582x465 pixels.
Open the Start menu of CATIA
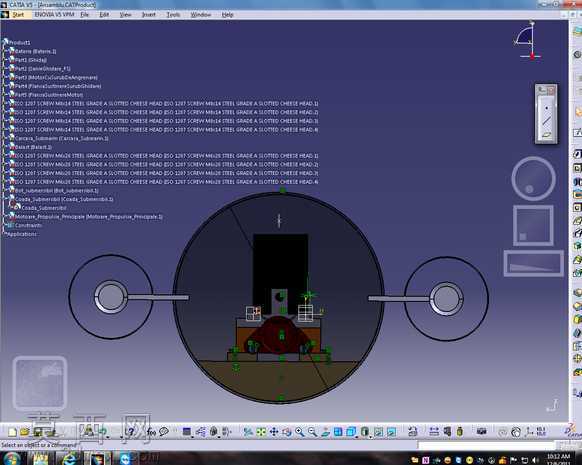click(18, 15)
